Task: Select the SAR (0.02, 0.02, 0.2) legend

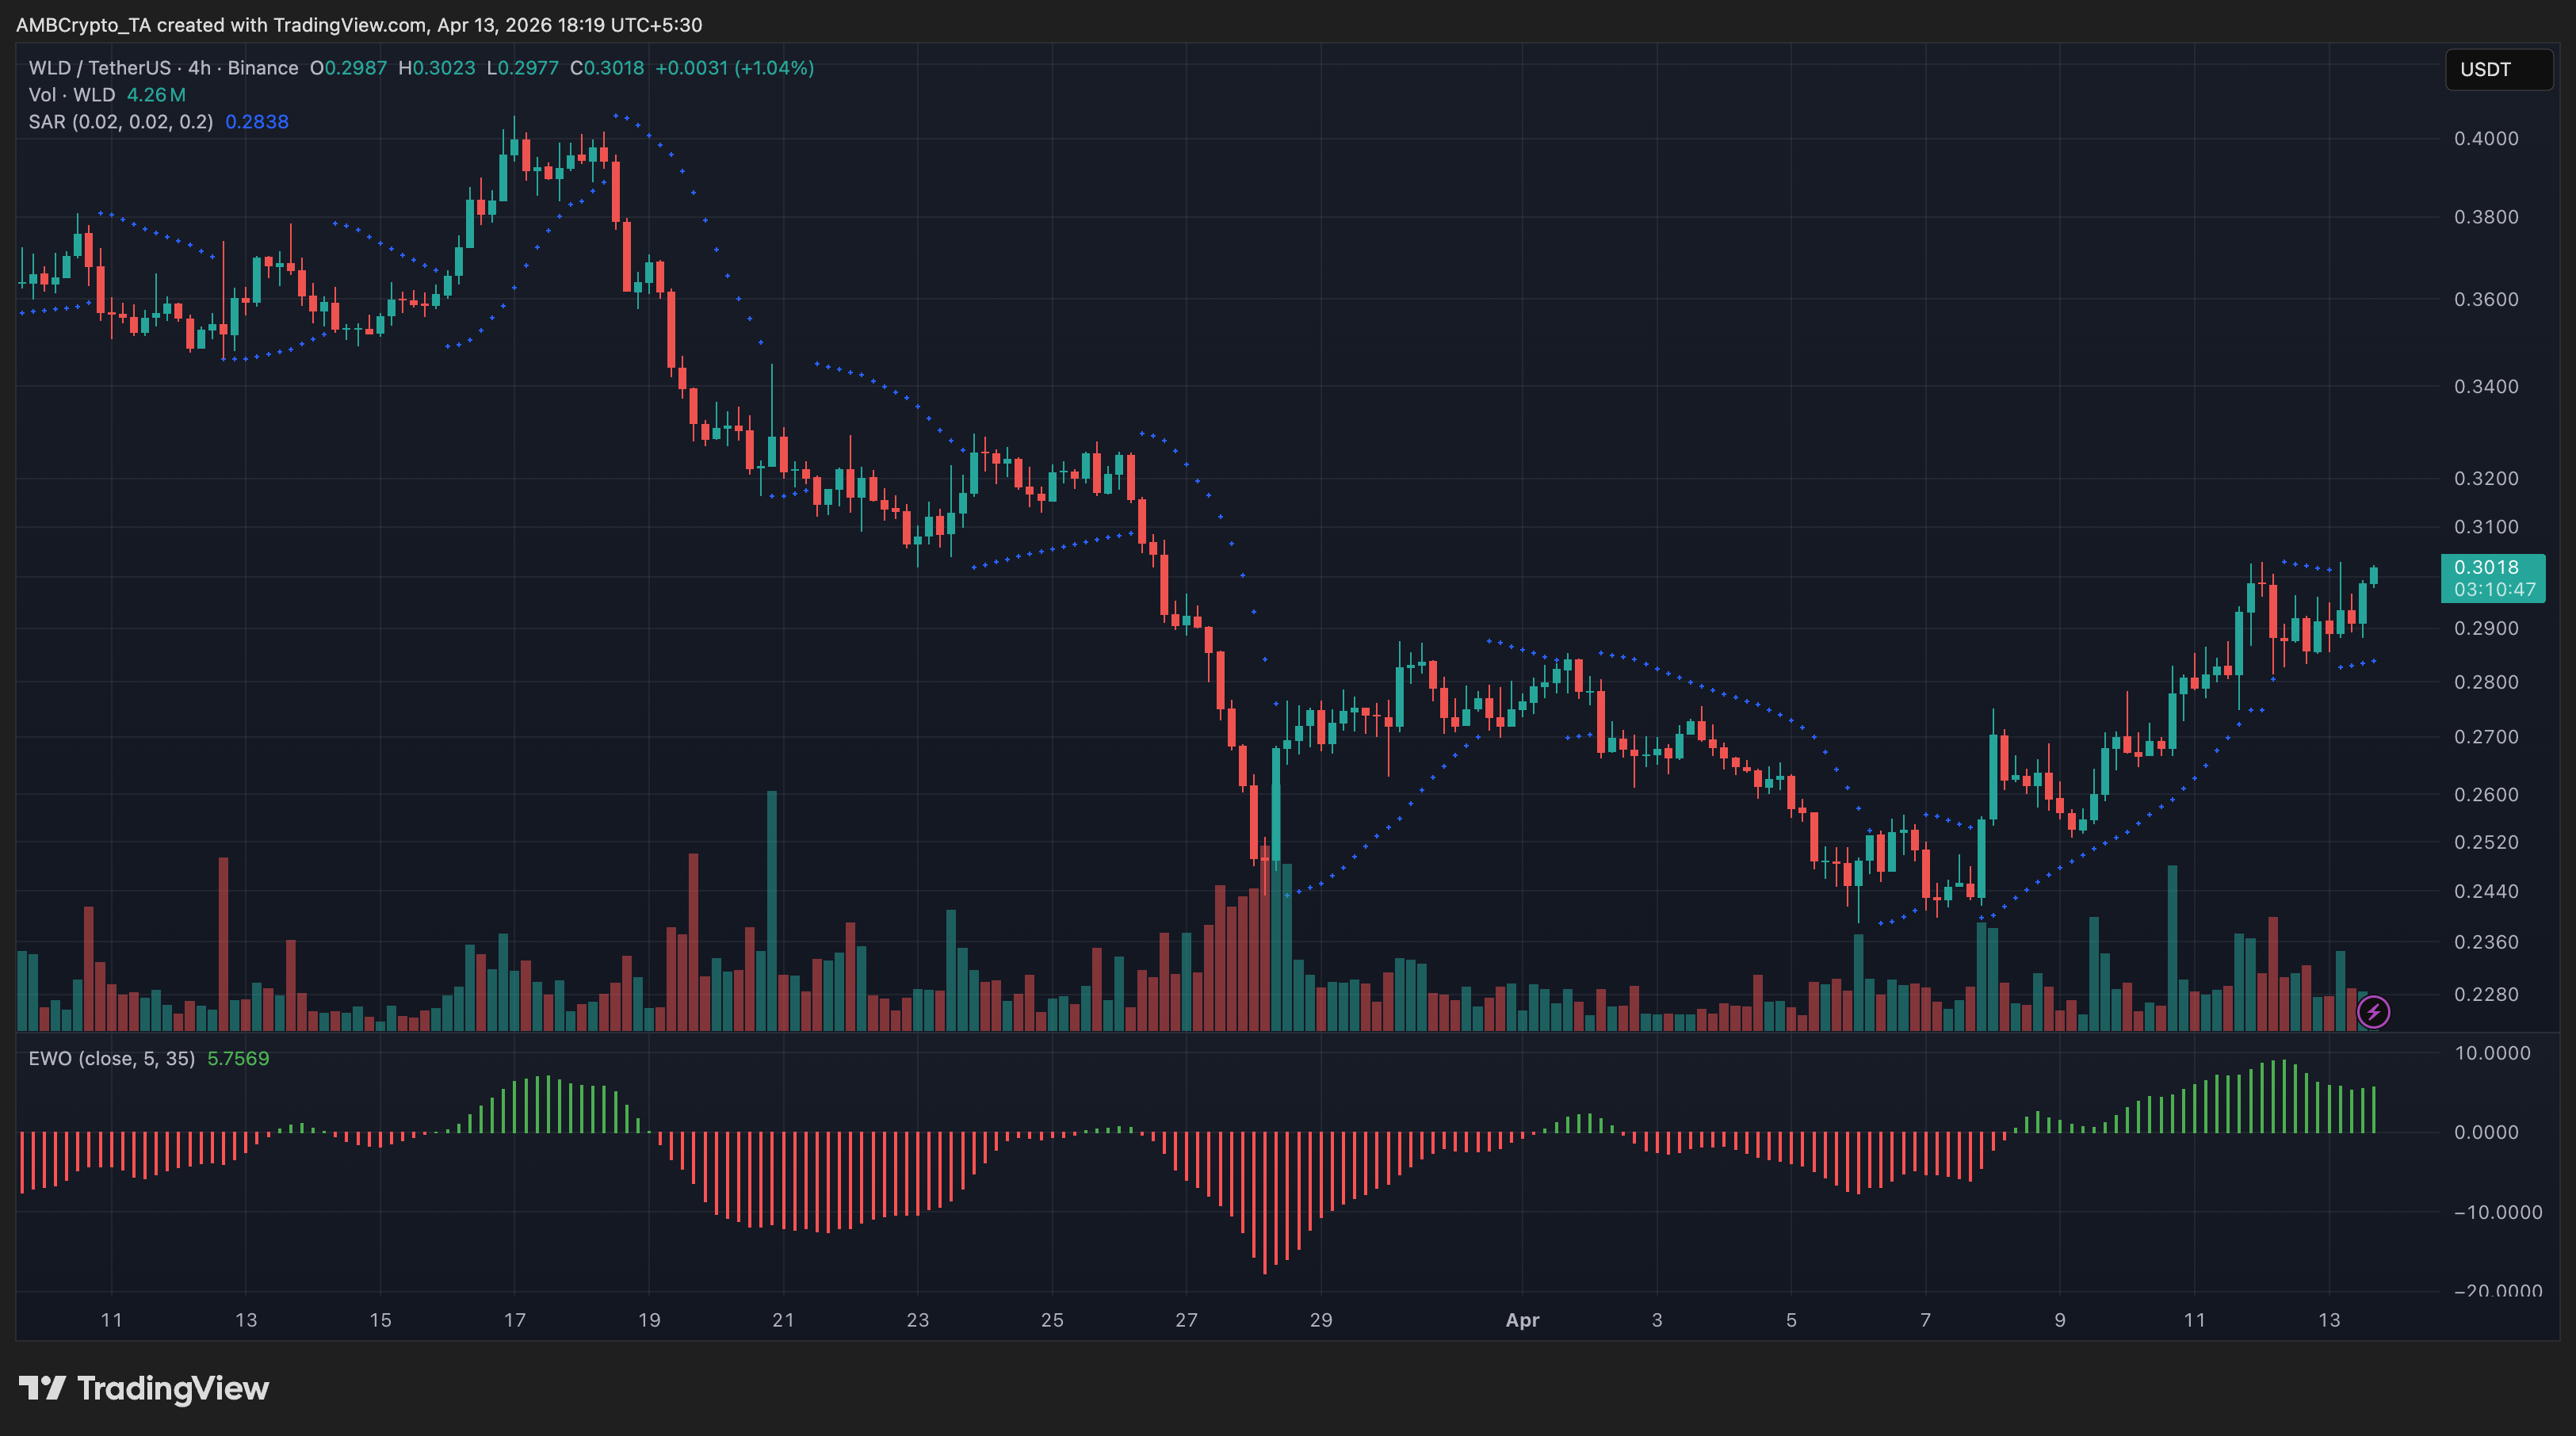Action: (120, 122)
